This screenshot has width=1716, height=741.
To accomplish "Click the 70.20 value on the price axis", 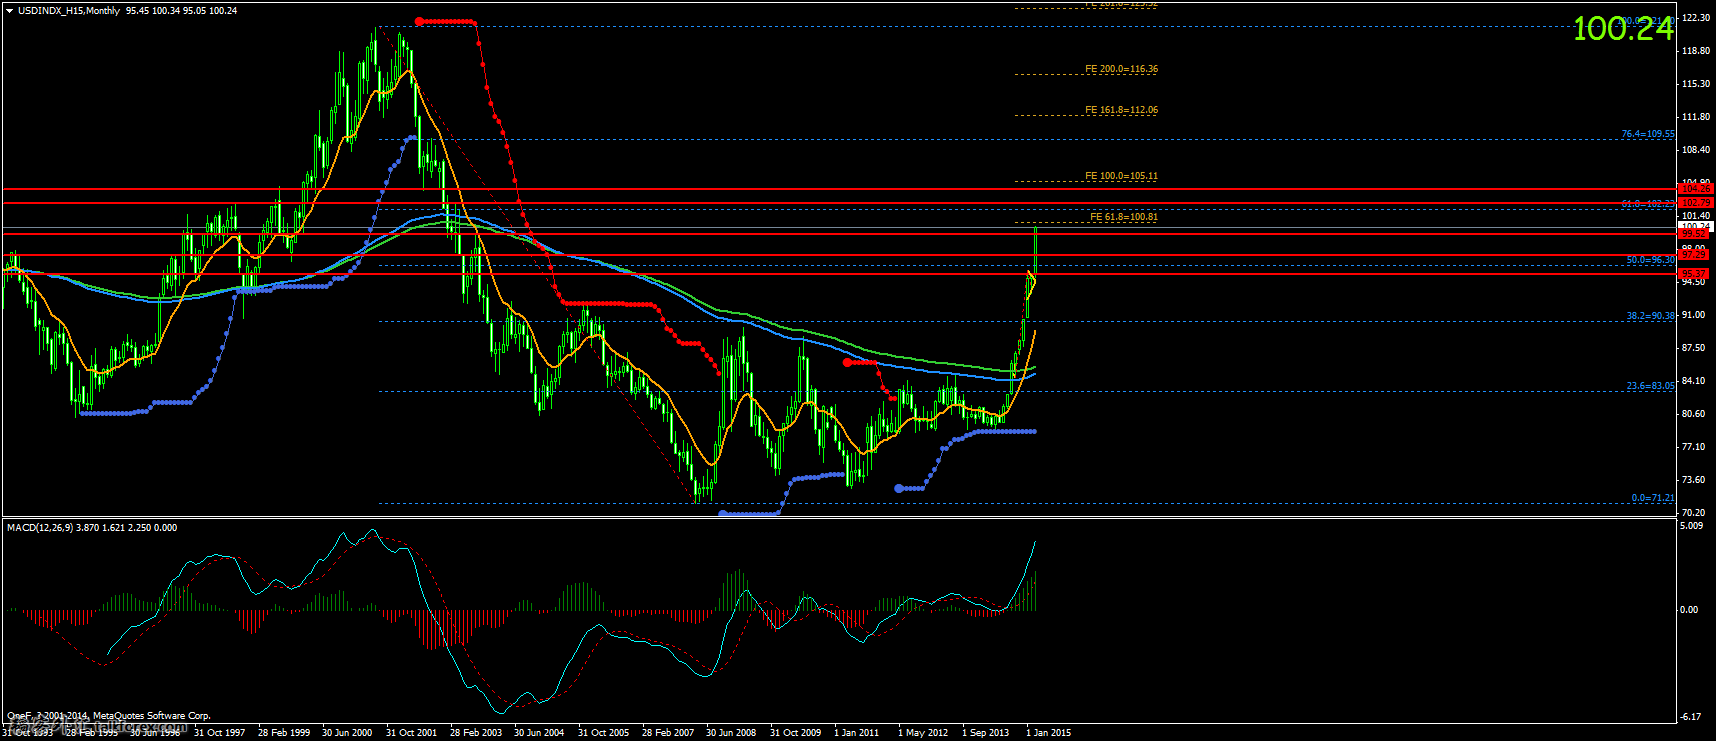I will click(x=1693, y=513).
